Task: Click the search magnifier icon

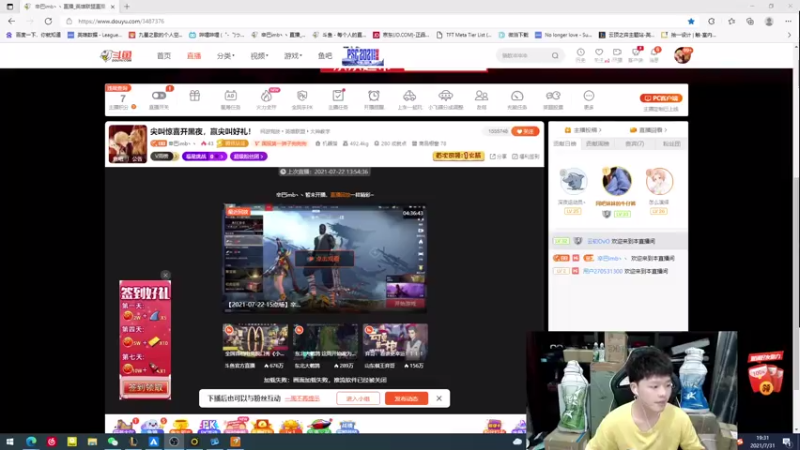Action: tap(555, 56)
